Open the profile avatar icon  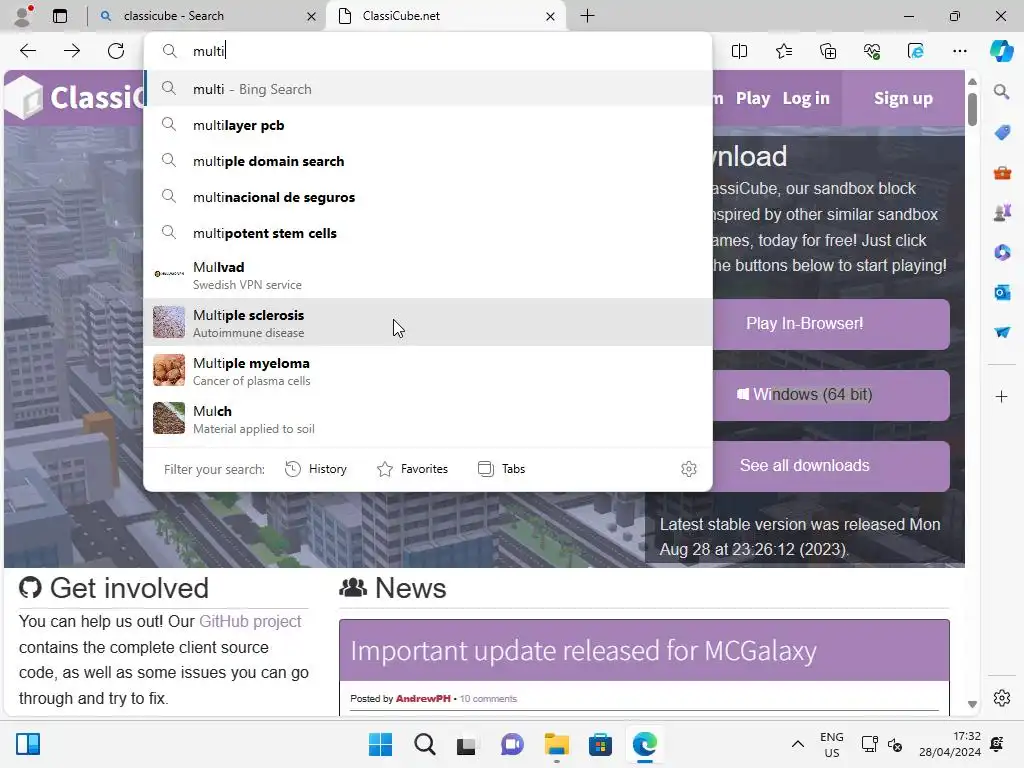pos(24,16)
